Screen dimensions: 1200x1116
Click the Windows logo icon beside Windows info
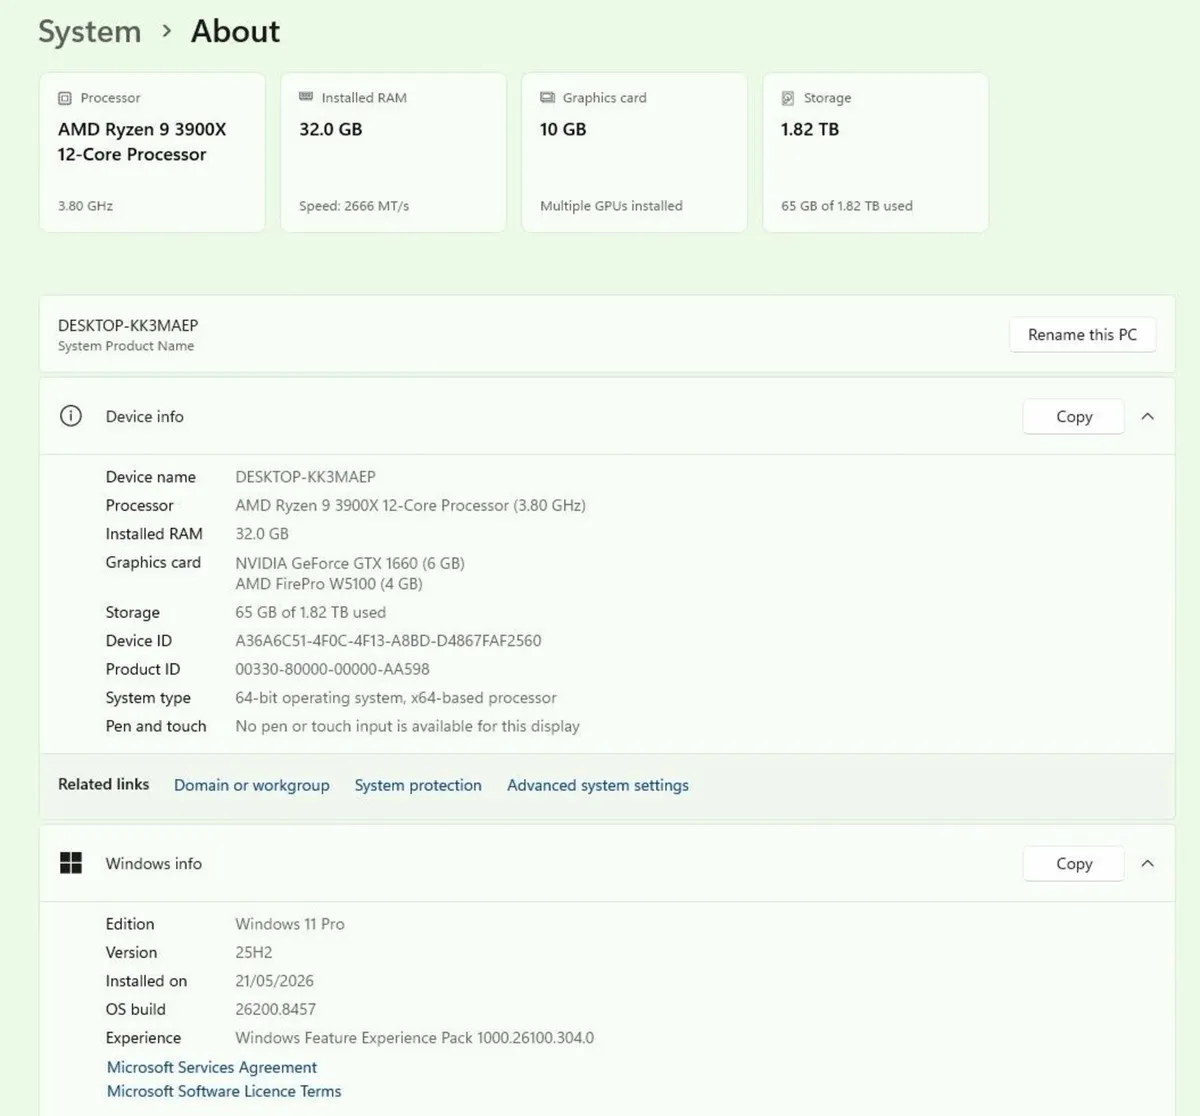[71, 863]
